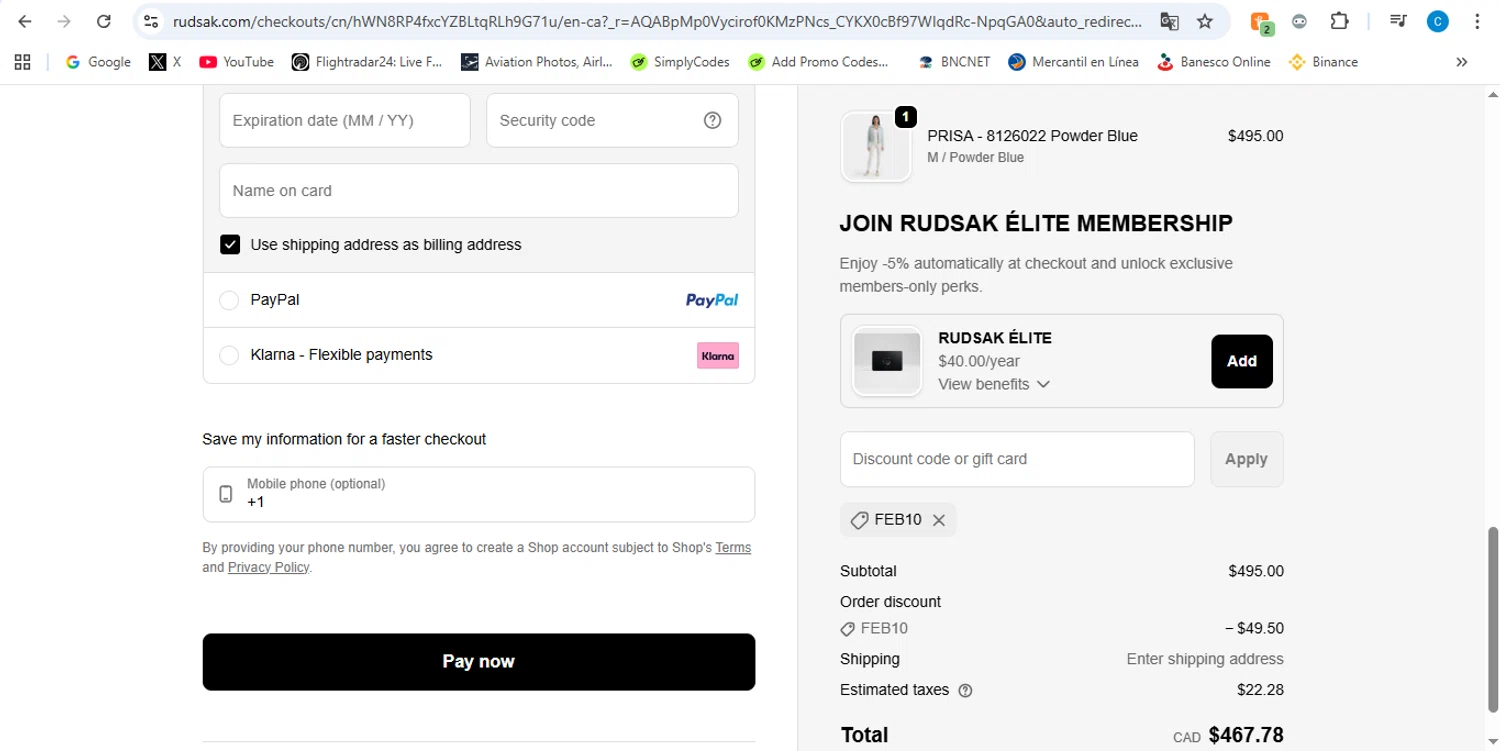Screen dimensions: 1500x751
Task: Open Chrome three-dot menu
Action: click(x=1477, y=21)
